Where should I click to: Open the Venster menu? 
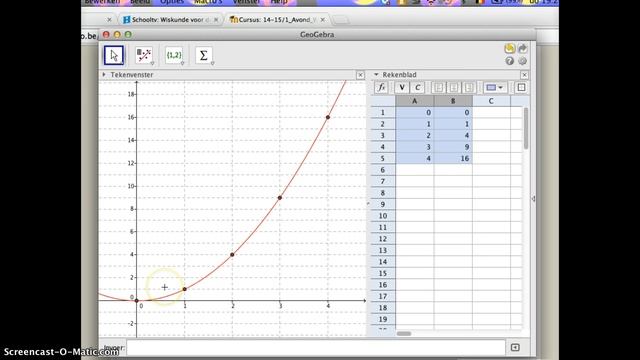[x=247, y=2]
